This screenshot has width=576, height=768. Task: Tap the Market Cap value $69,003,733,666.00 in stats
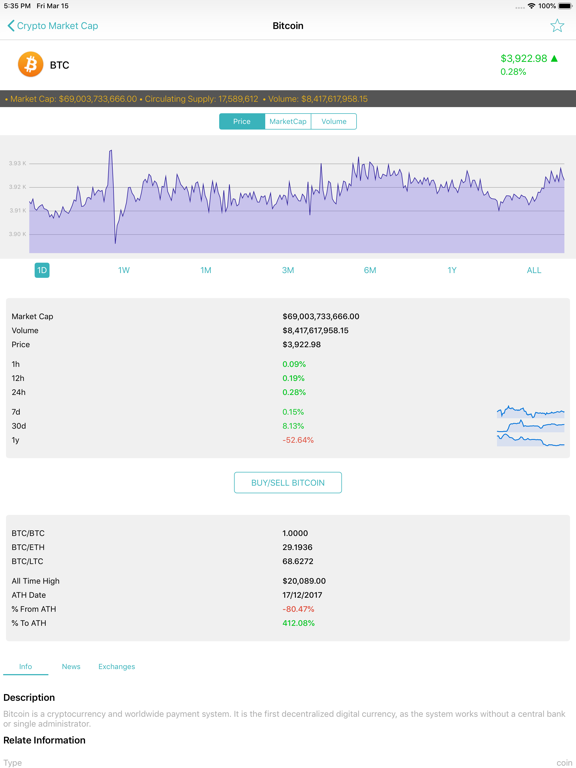tap(321, 316)
